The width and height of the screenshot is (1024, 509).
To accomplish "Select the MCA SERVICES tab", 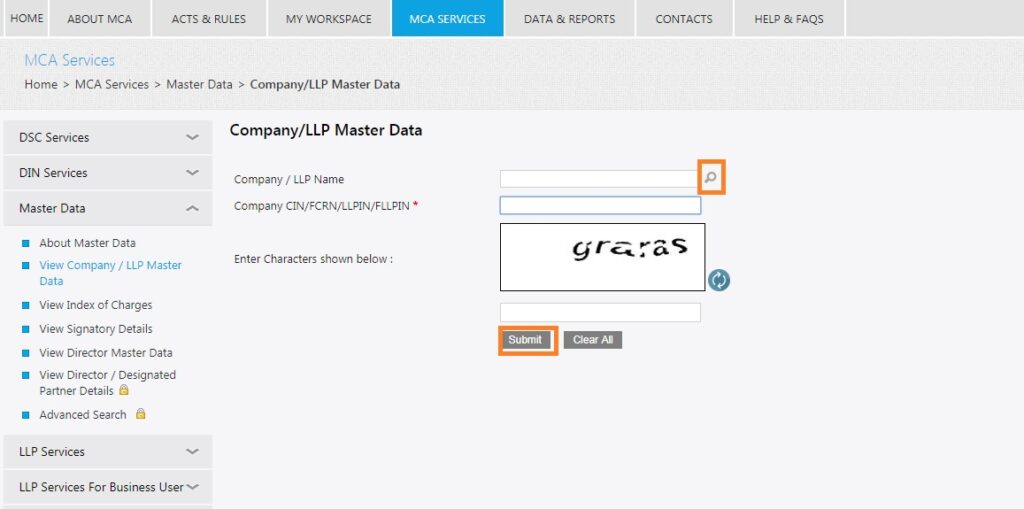I will click(x=447, y=19).
